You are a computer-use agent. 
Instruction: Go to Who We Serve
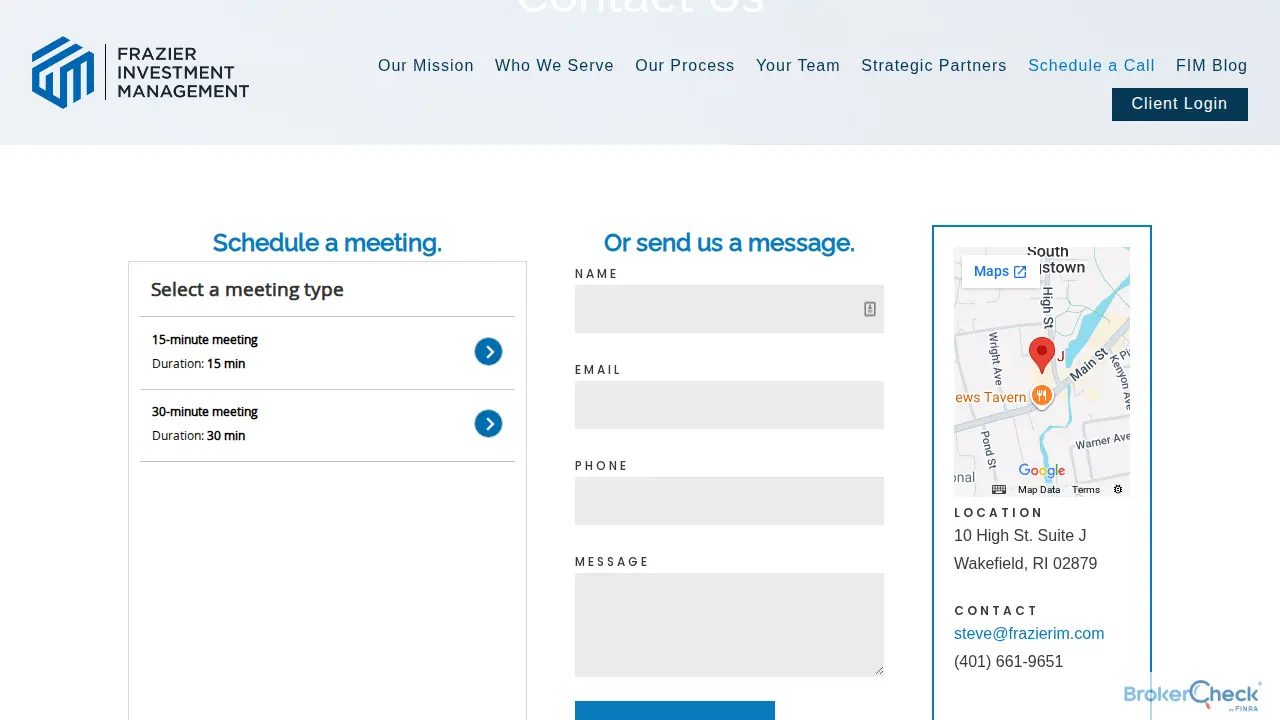click(554, 66)
